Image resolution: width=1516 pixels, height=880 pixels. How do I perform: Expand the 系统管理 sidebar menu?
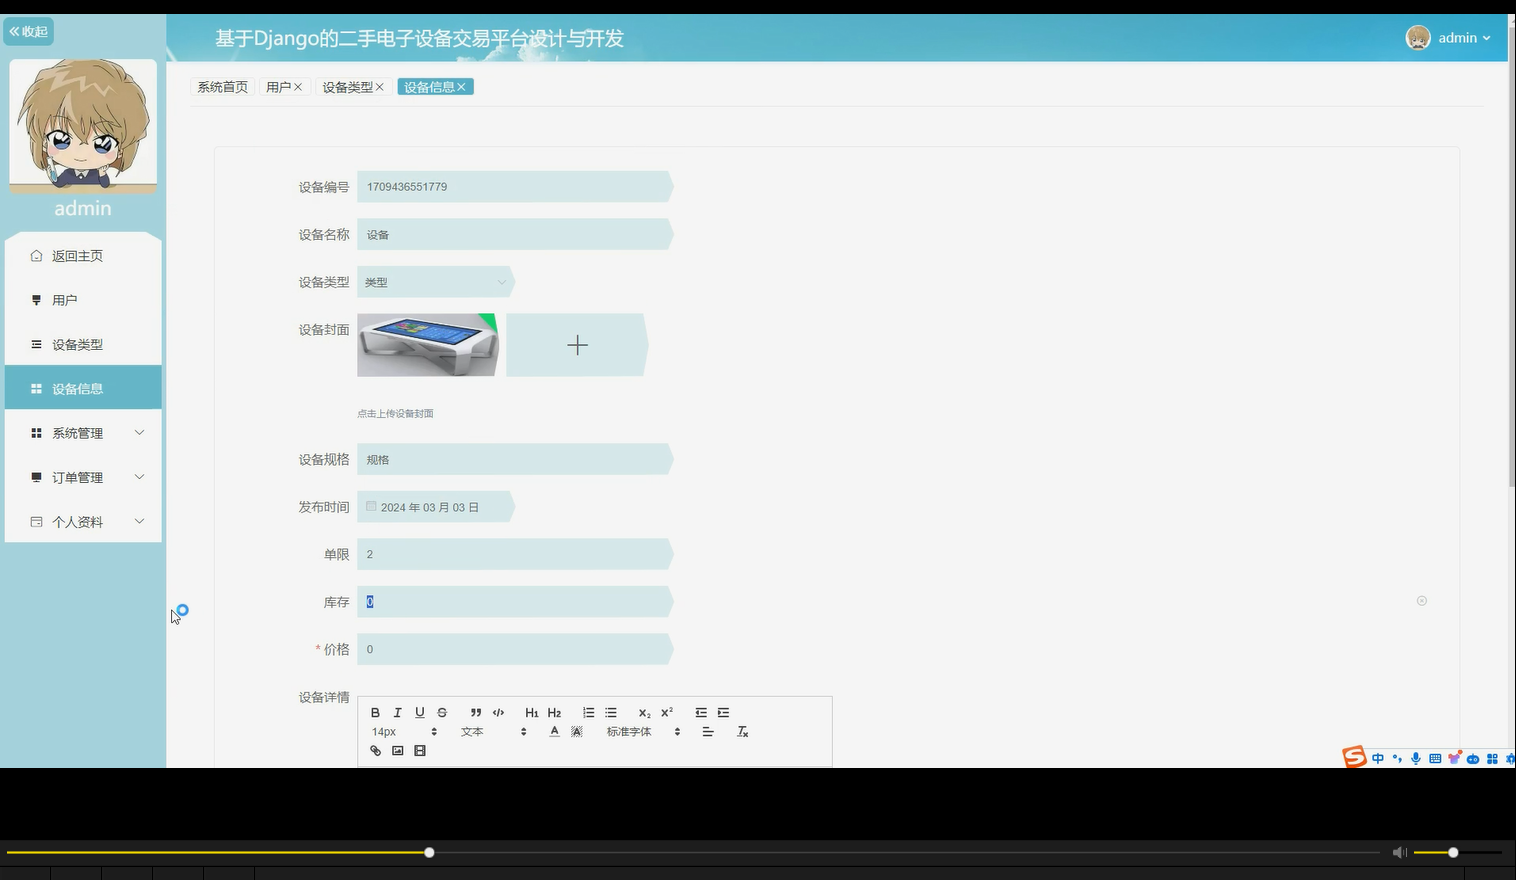pyautogui.click(x=83, y=433)
